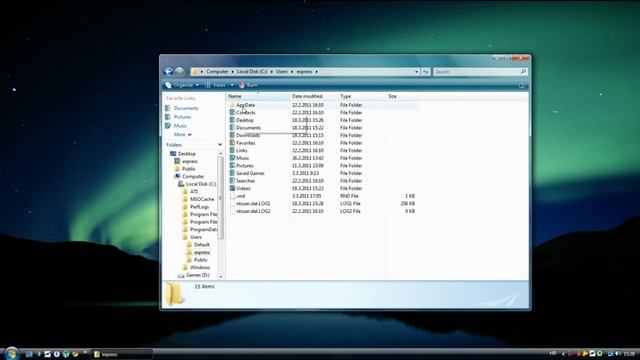The image size is (640, 360).
Task: Select the Desktop folder icon in file list
Action: pos(232,120)
